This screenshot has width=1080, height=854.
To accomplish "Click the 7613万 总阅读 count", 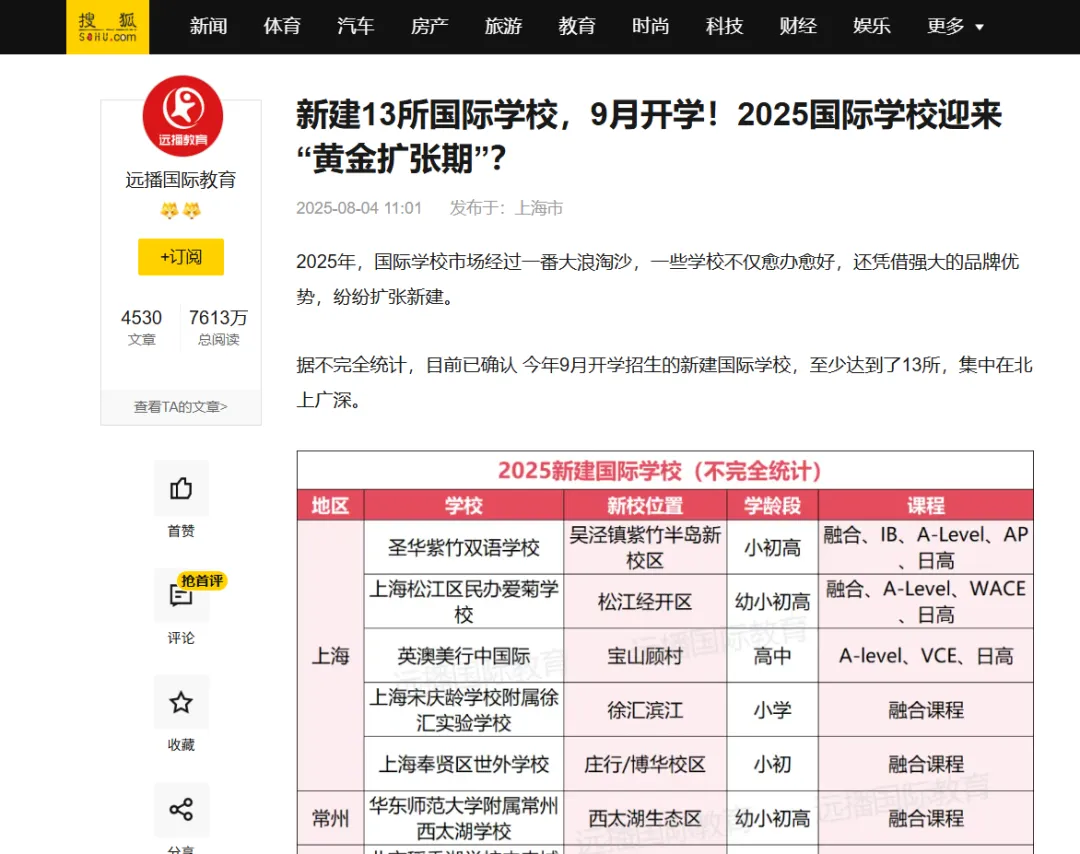I will click(218, 327).
